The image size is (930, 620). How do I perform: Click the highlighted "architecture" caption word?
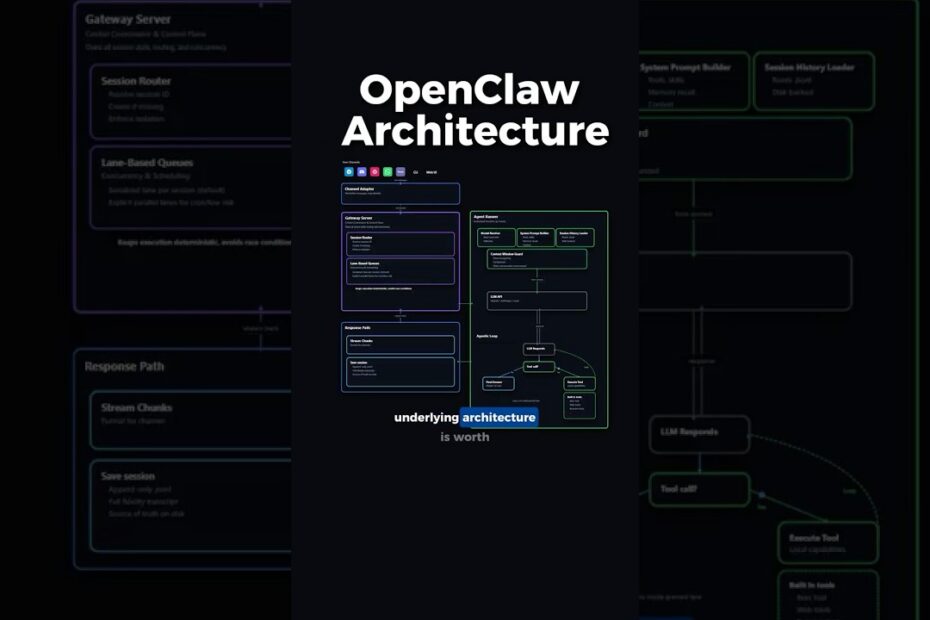[x=499, y=417]
